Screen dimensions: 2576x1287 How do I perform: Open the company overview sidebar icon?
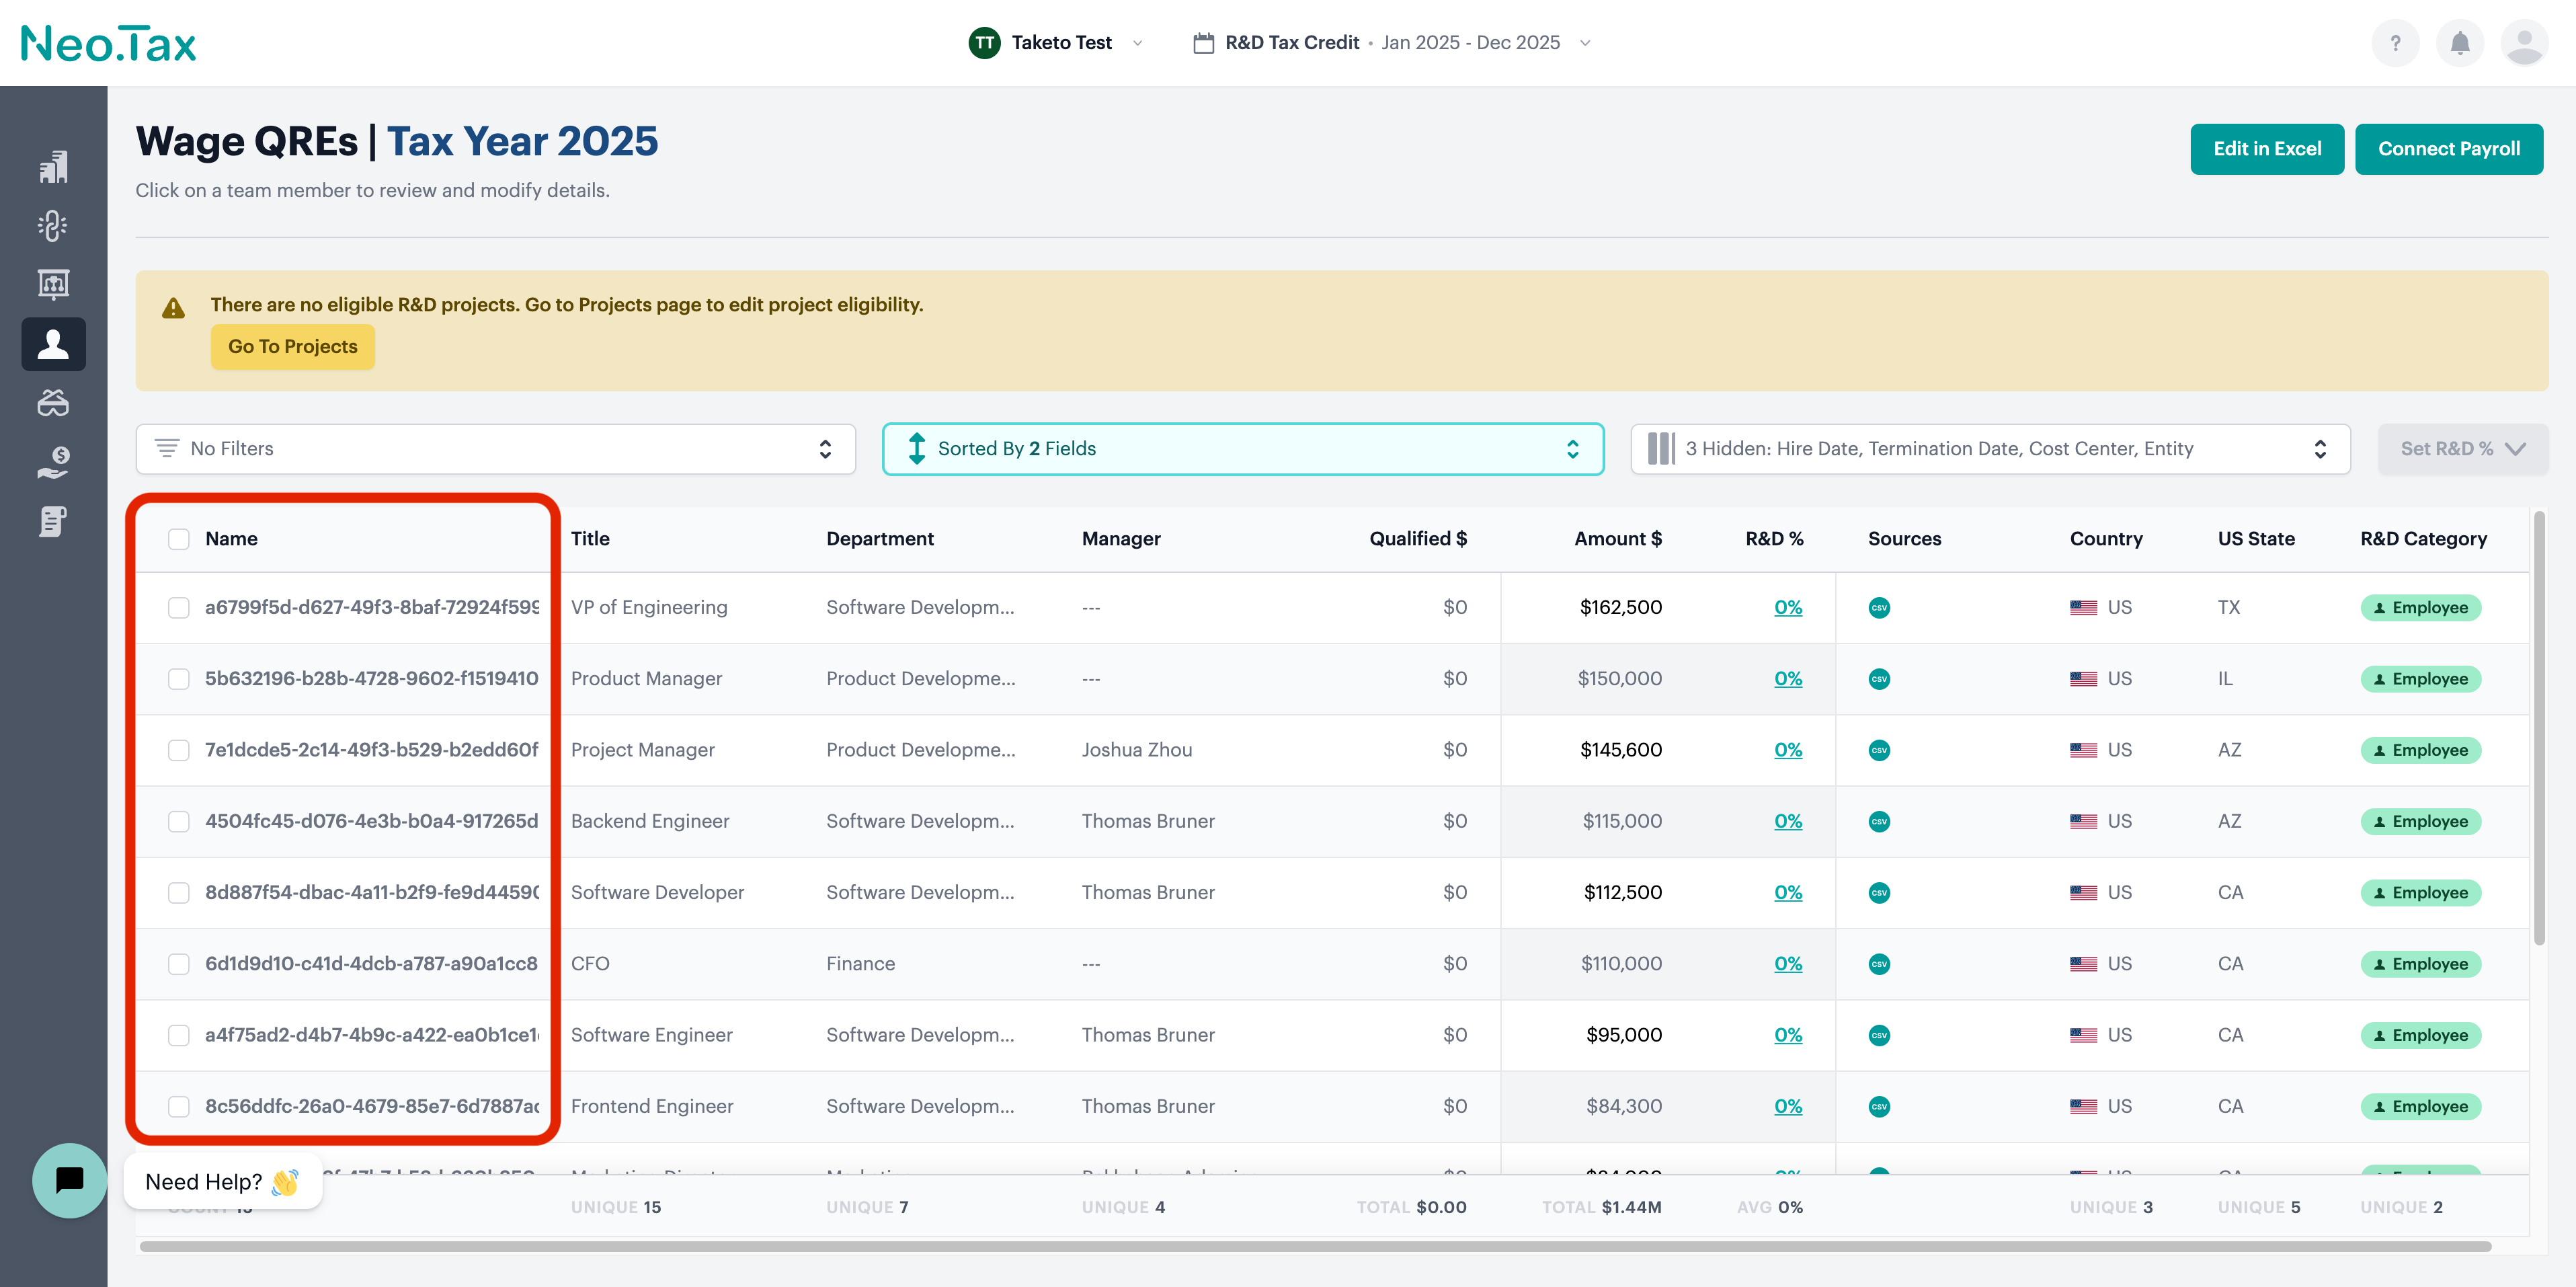pos(53,167)
